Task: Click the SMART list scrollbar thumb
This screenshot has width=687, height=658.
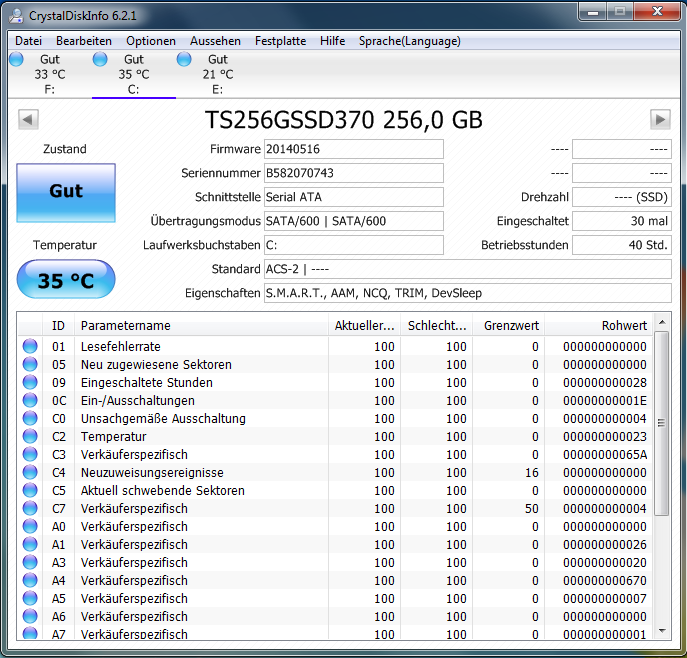Action: (x=662, y=423)
